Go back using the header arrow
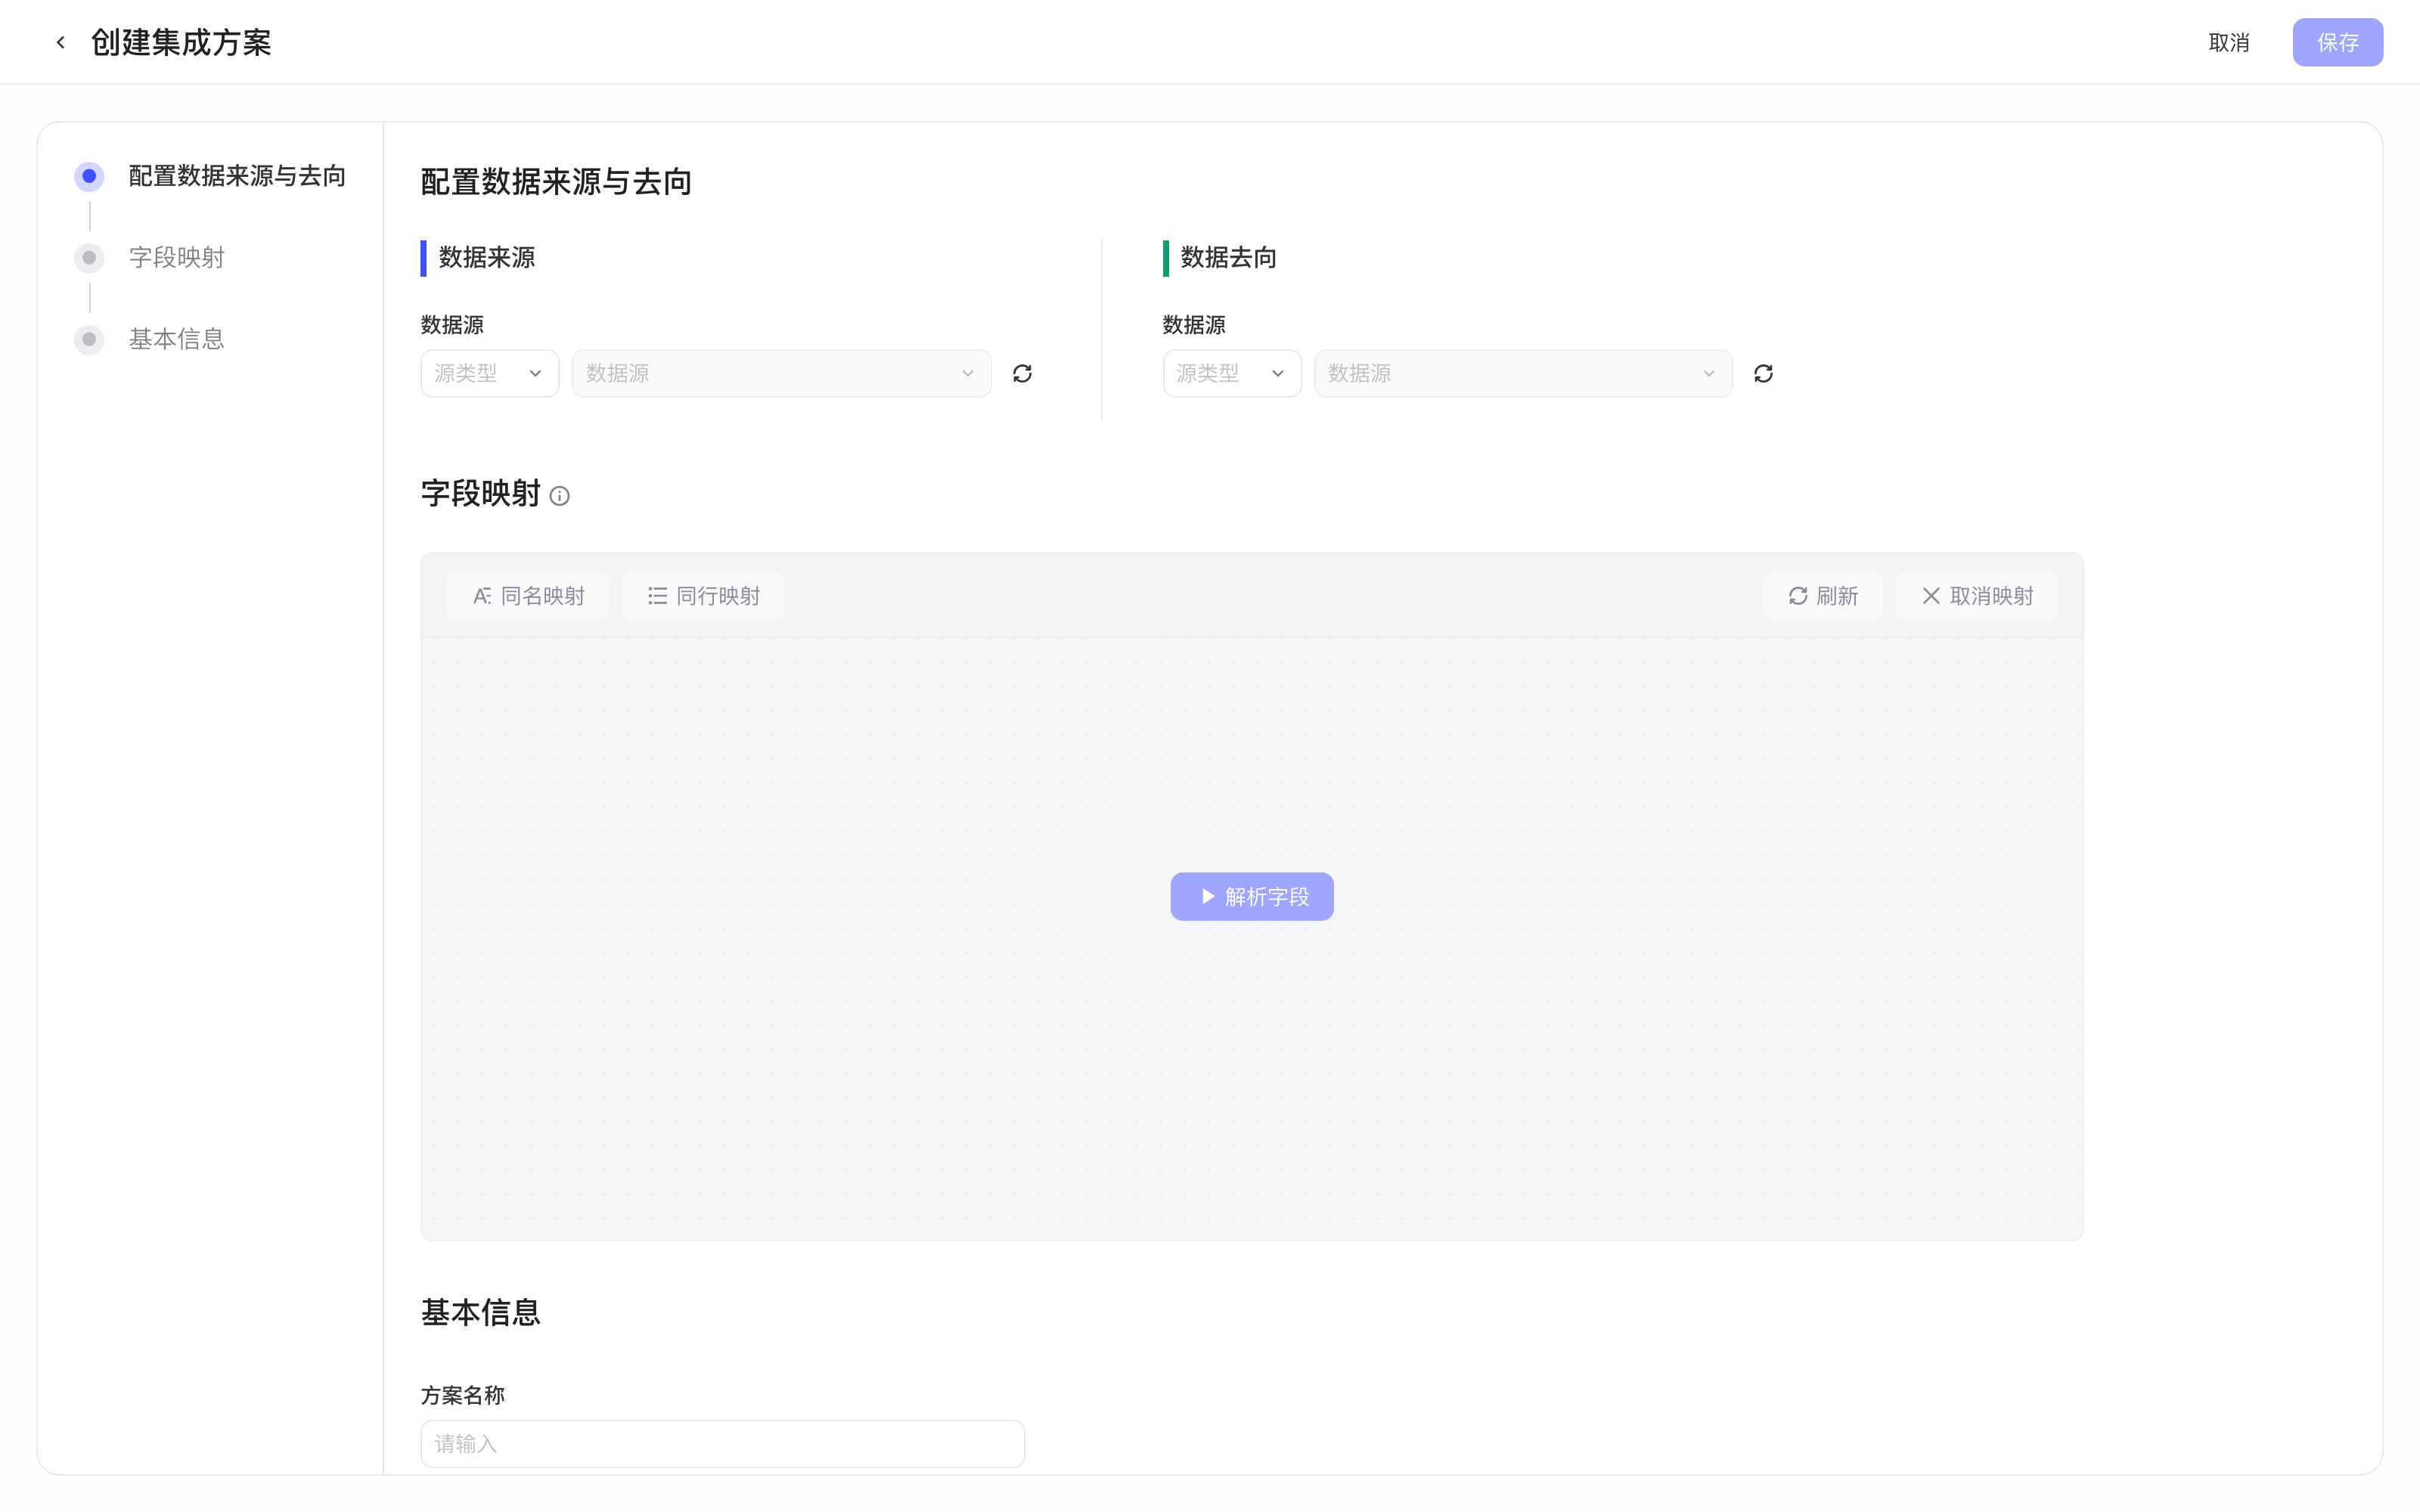 tap(61, 42)
